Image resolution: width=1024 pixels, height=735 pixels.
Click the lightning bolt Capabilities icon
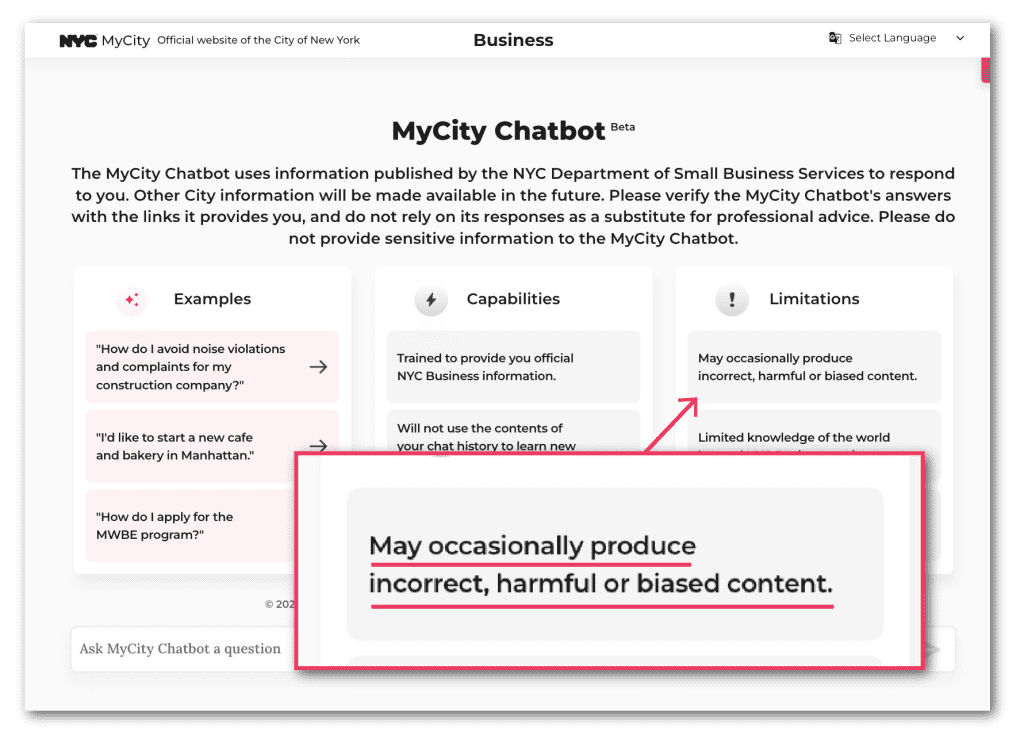click(431, 300)
